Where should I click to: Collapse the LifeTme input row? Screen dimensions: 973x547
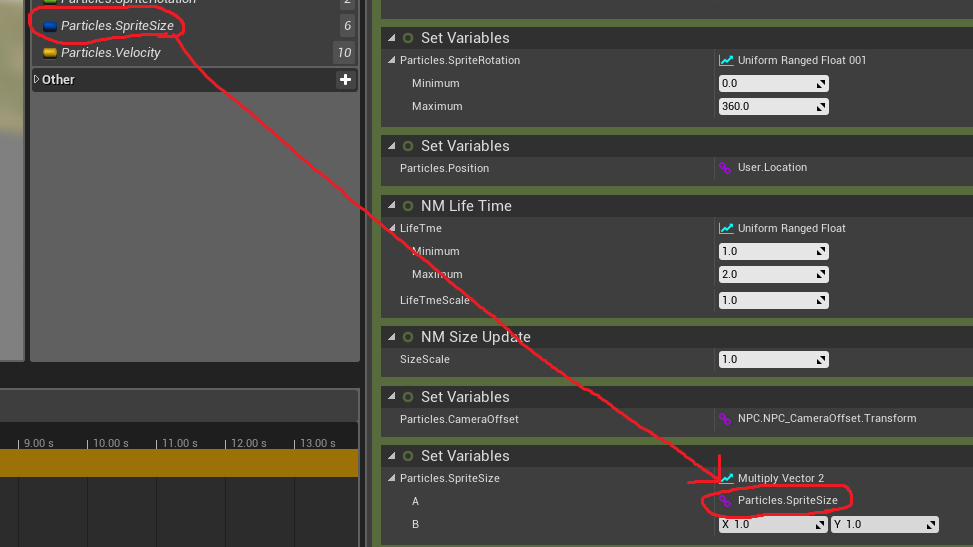click(392, 228)
